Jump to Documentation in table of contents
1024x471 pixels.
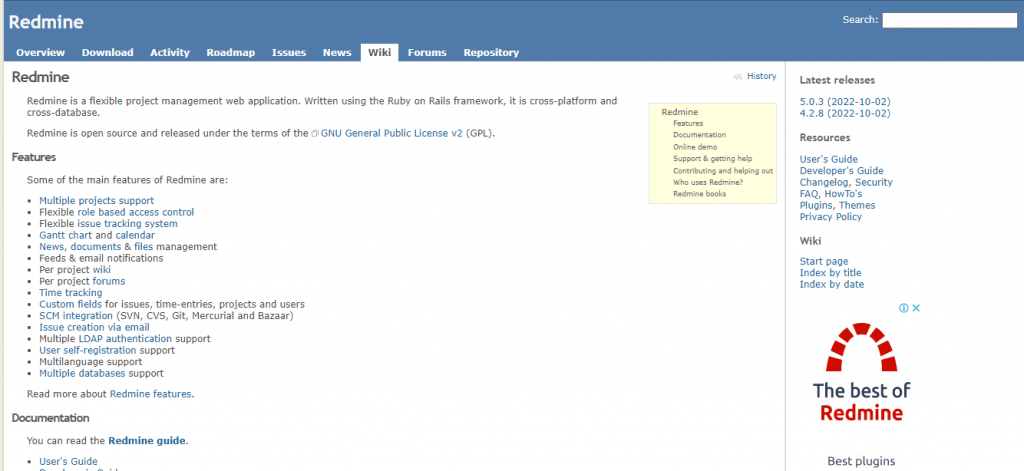tap(699, 135)
